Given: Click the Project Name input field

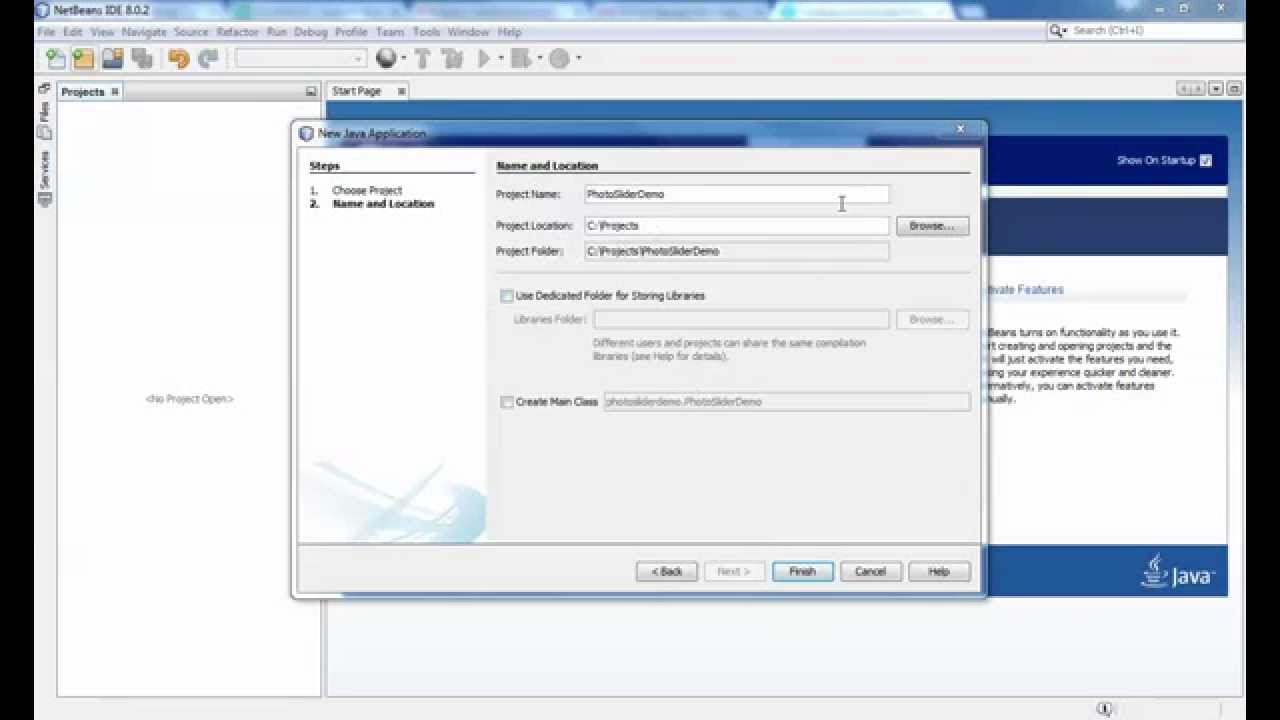Looking at the screenshot, I should pyautogui.click(x=736, y=195).
